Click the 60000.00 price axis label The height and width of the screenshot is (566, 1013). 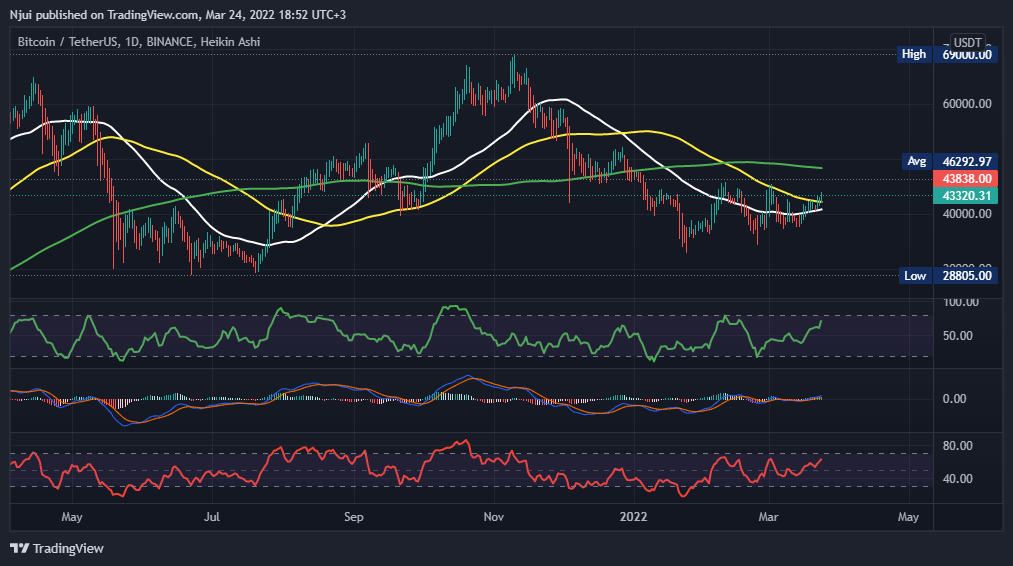[x=966, y=104]
